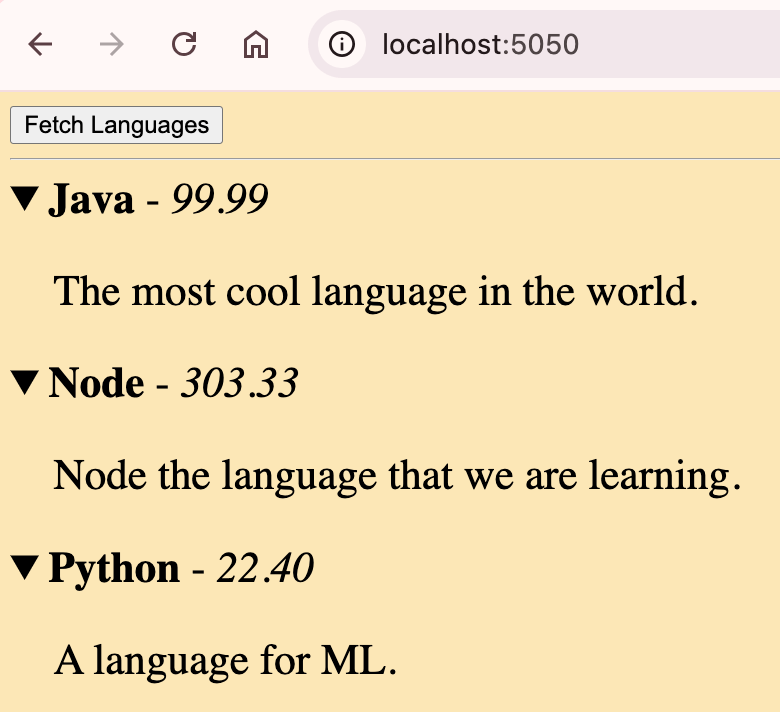Click the horizontal divider below Fetch Languages
Viewport: 780px width, 712px height.
click(394, 158)
